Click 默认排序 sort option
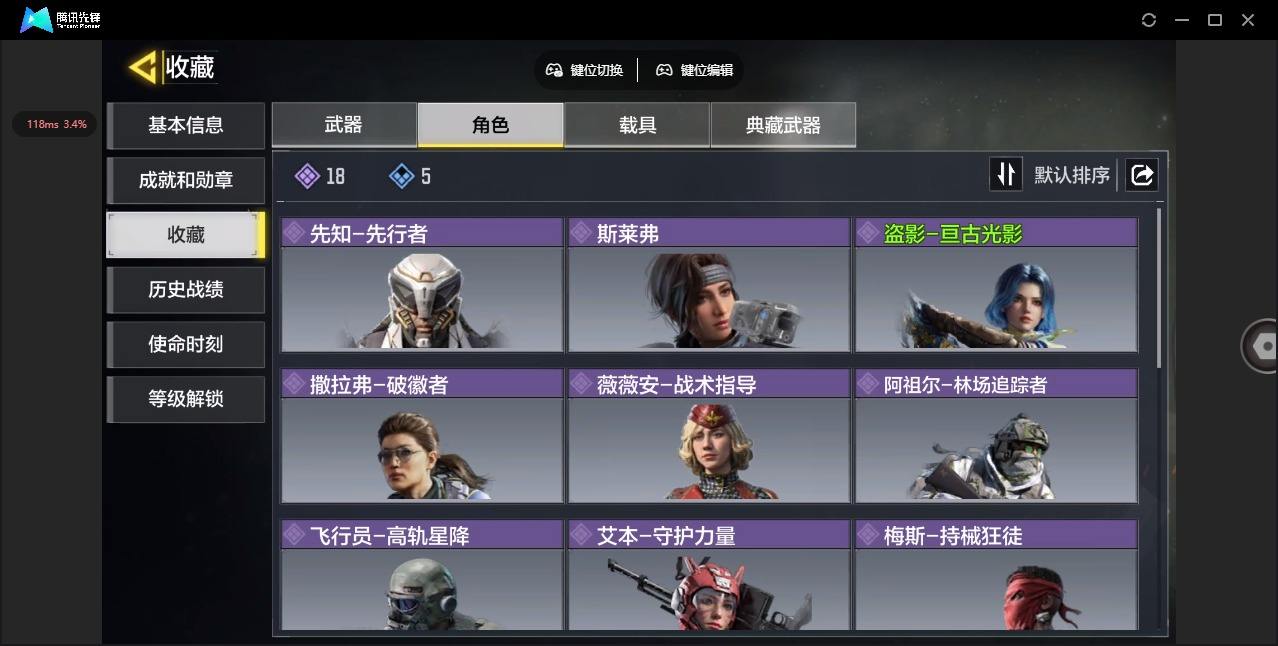Image resolution: width=1278 pixels, height=646 pixels. coord(1072,176)
